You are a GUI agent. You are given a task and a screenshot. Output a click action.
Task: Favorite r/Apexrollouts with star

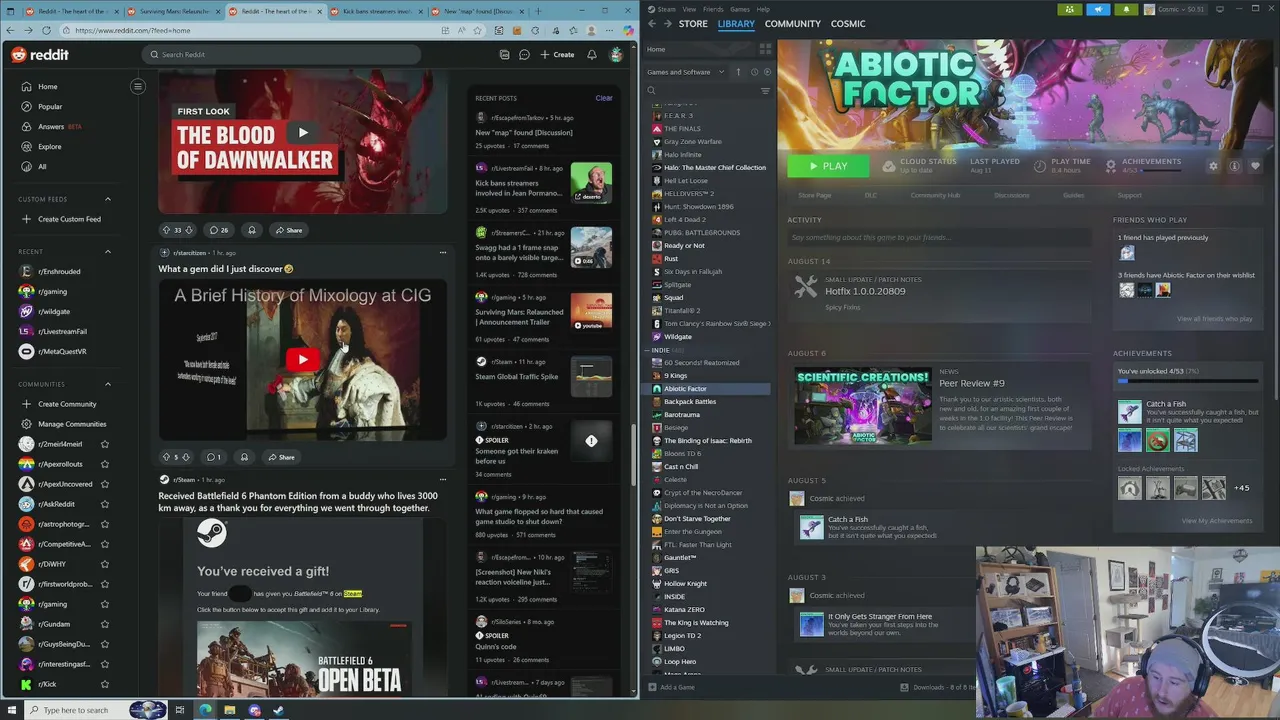[x=105, y=464]
